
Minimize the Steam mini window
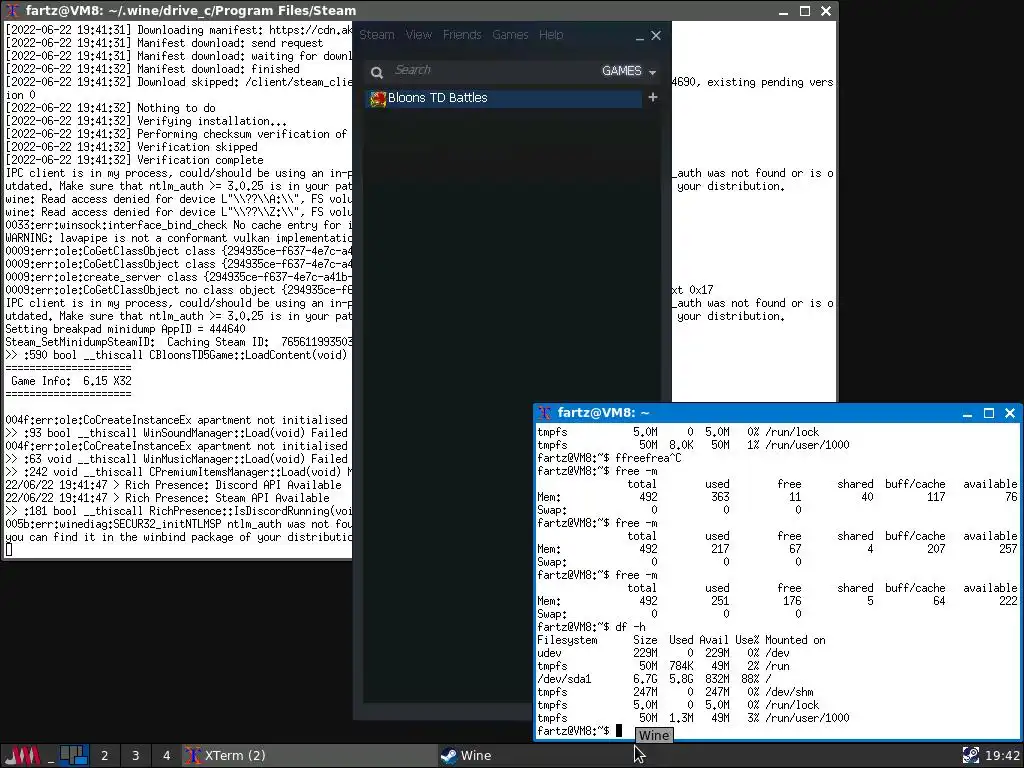point(640,37)
